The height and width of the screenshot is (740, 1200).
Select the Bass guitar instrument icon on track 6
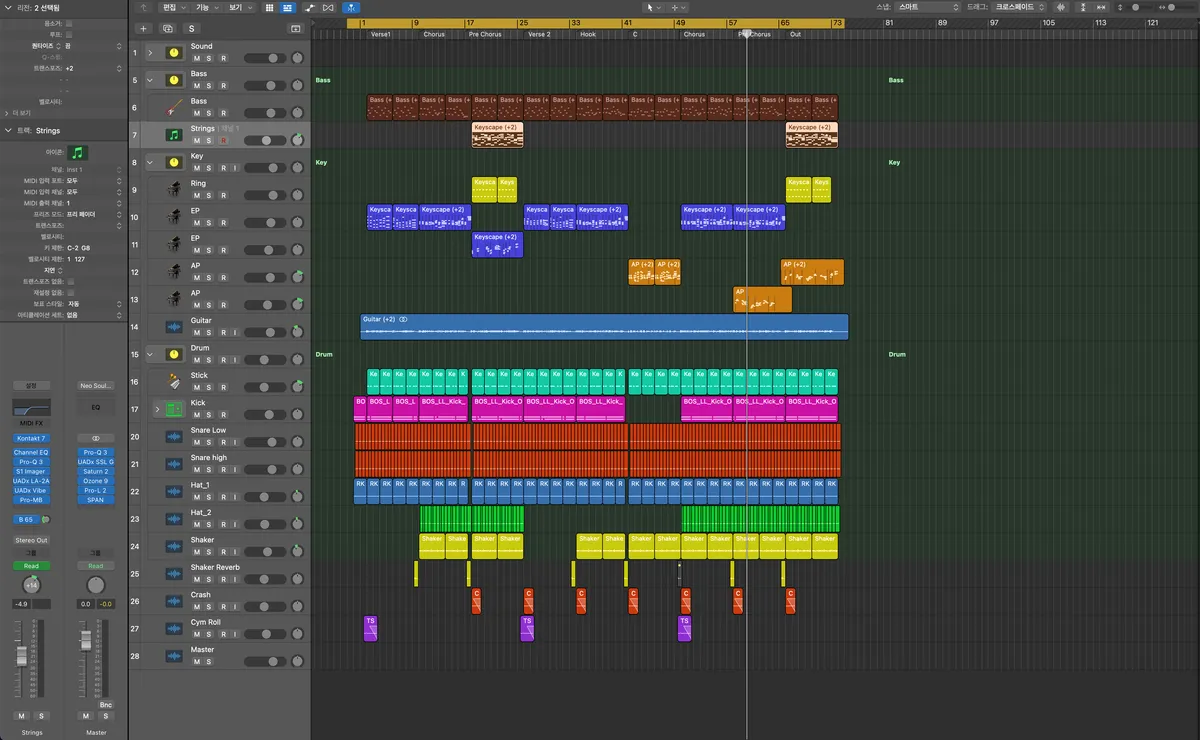pos(173,107)
